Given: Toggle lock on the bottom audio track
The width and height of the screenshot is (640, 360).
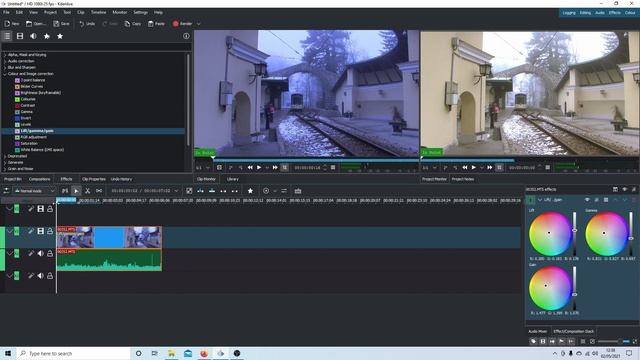Looking at the screenshot, I should click(50, 276).
